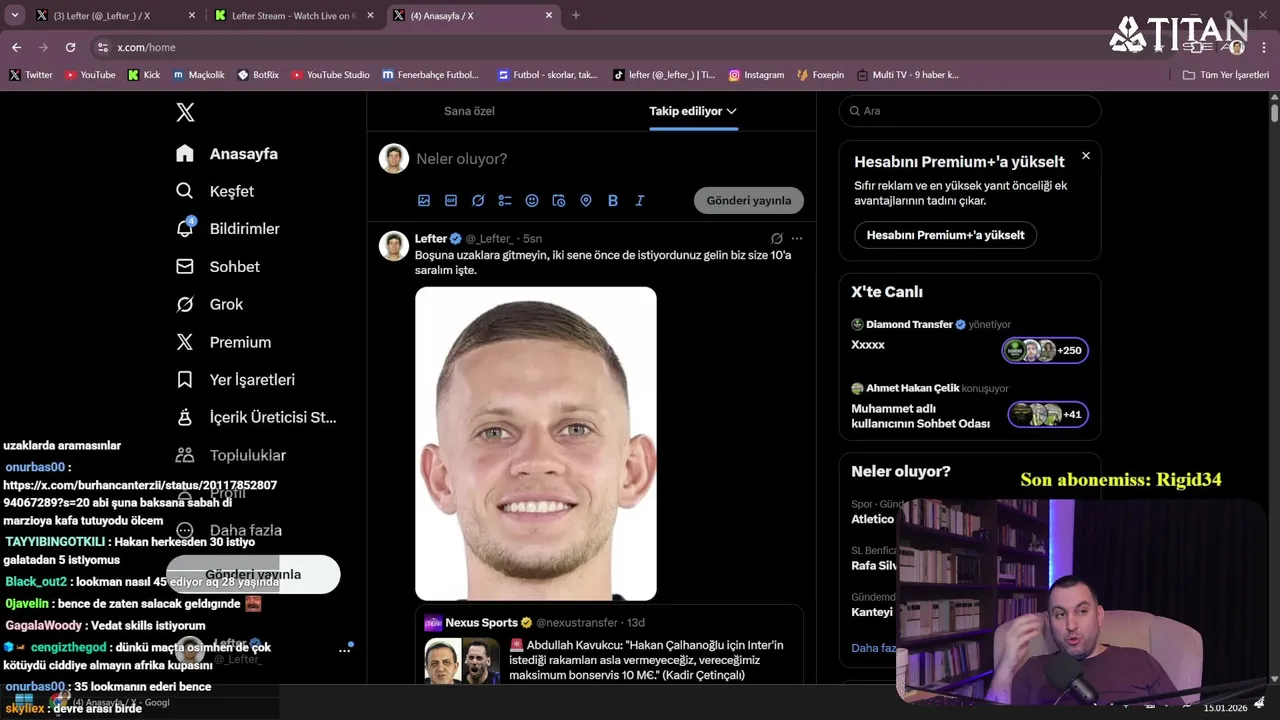Add location tag in composer

pyautogui.click(x=586, y=200)
